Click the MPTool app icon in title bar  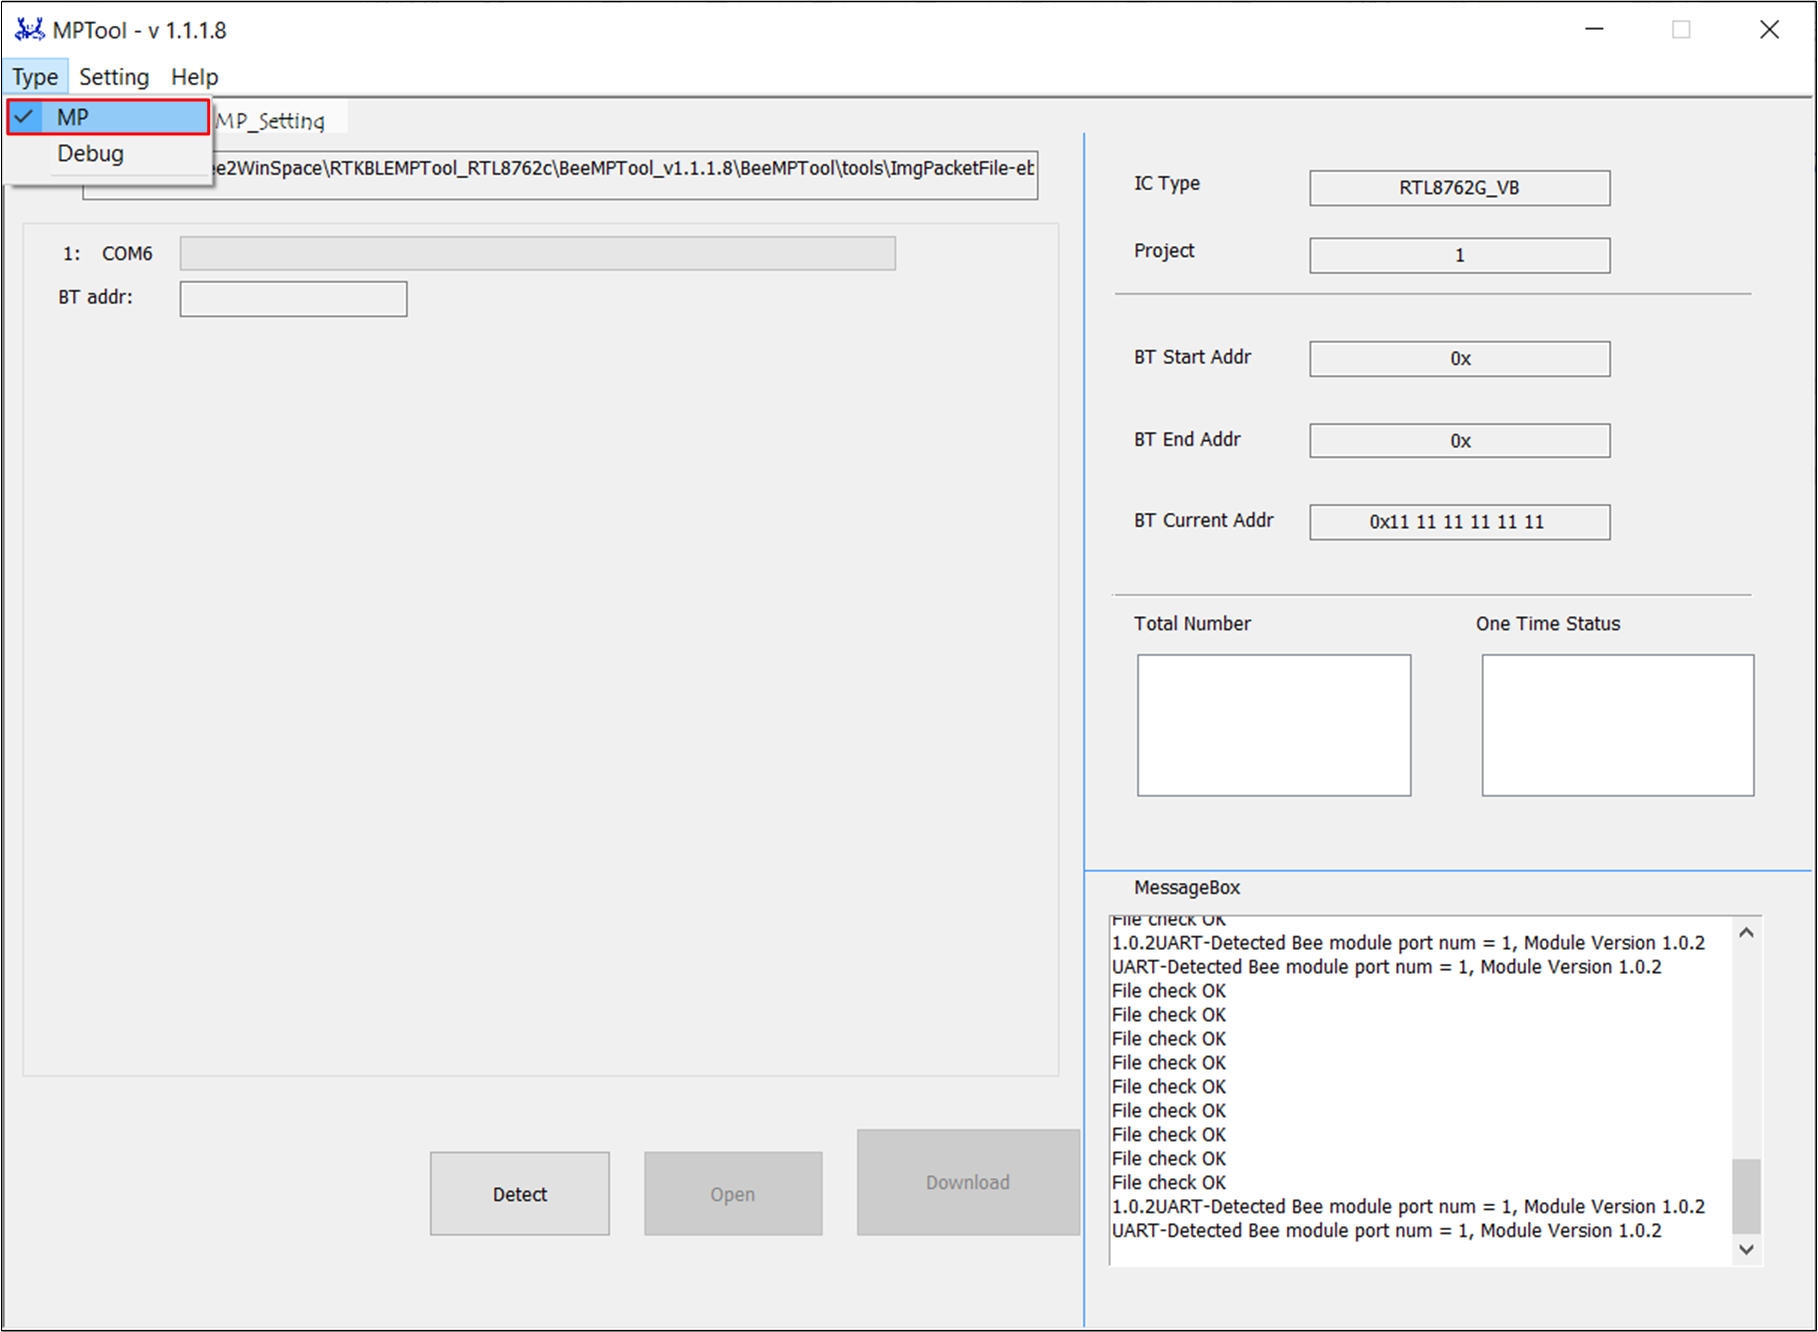tap(29, 30)
